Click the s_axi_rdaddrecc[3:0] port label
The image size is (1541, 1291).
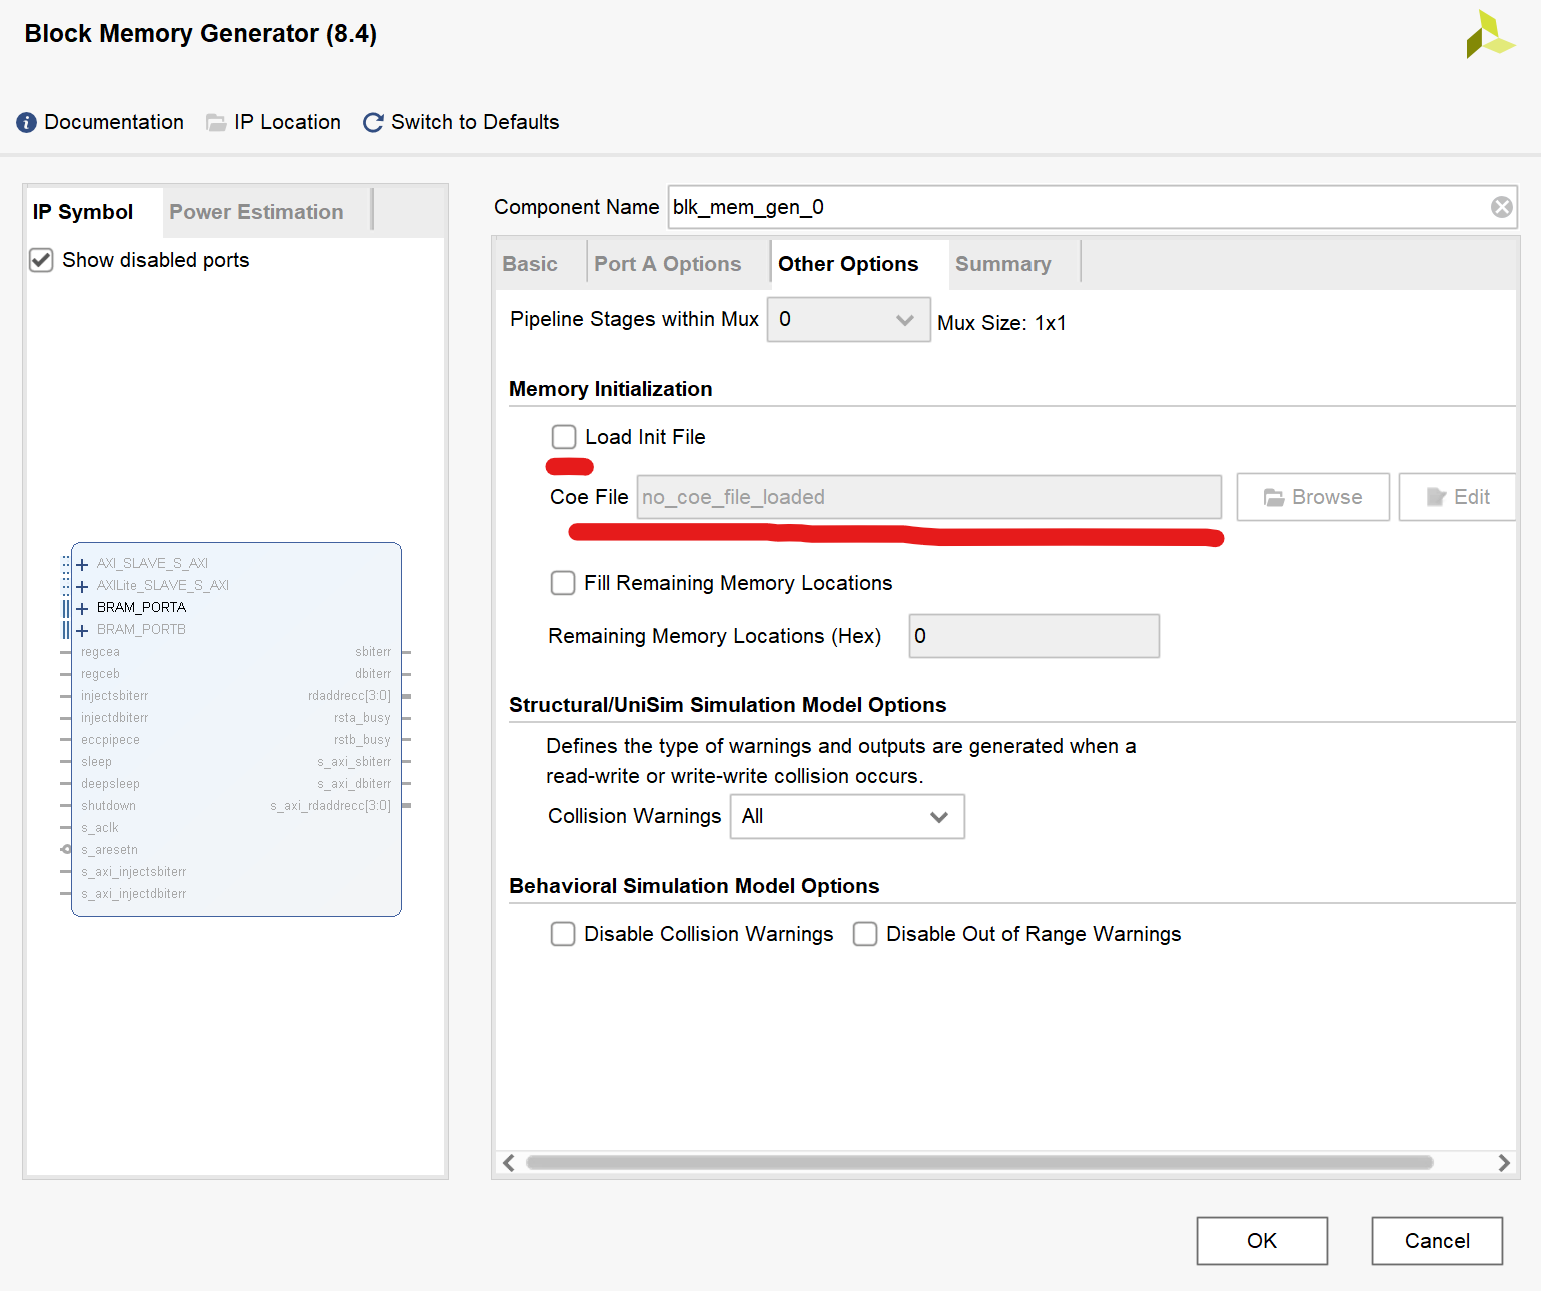coord(330,806)
